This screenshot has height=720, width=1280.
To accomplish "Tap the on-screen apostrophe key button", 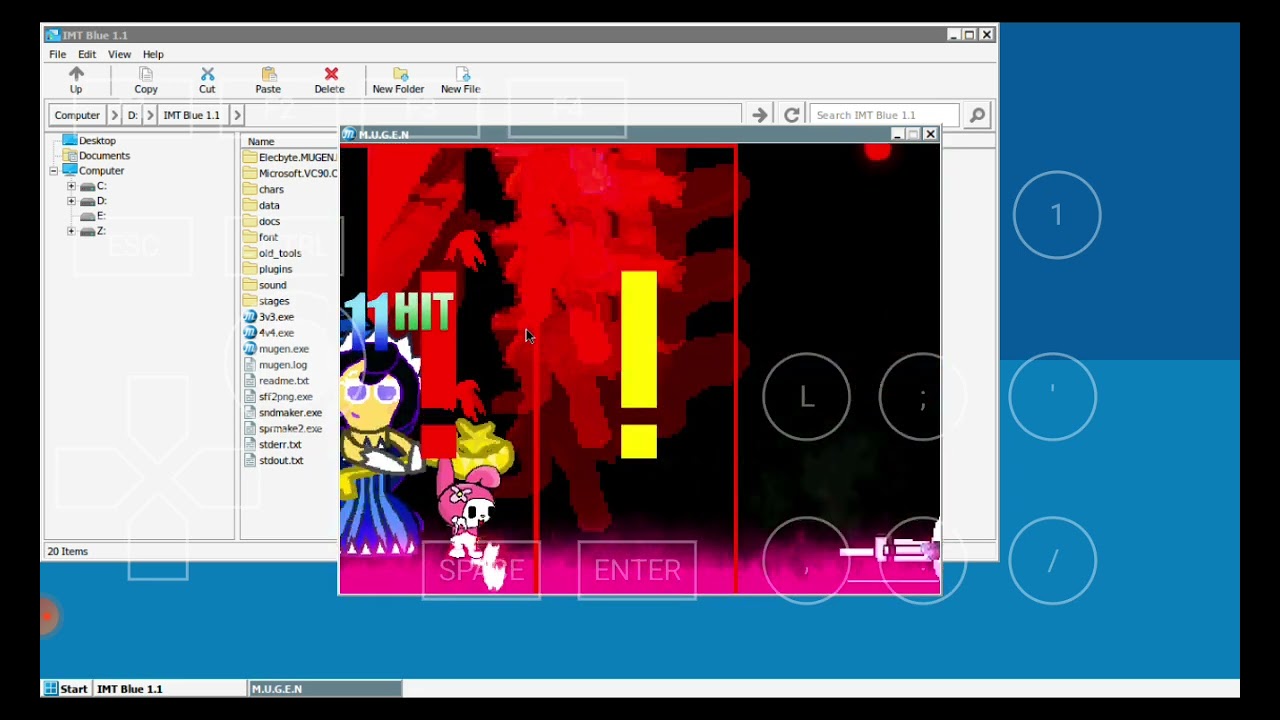I will pos(1052,397).
